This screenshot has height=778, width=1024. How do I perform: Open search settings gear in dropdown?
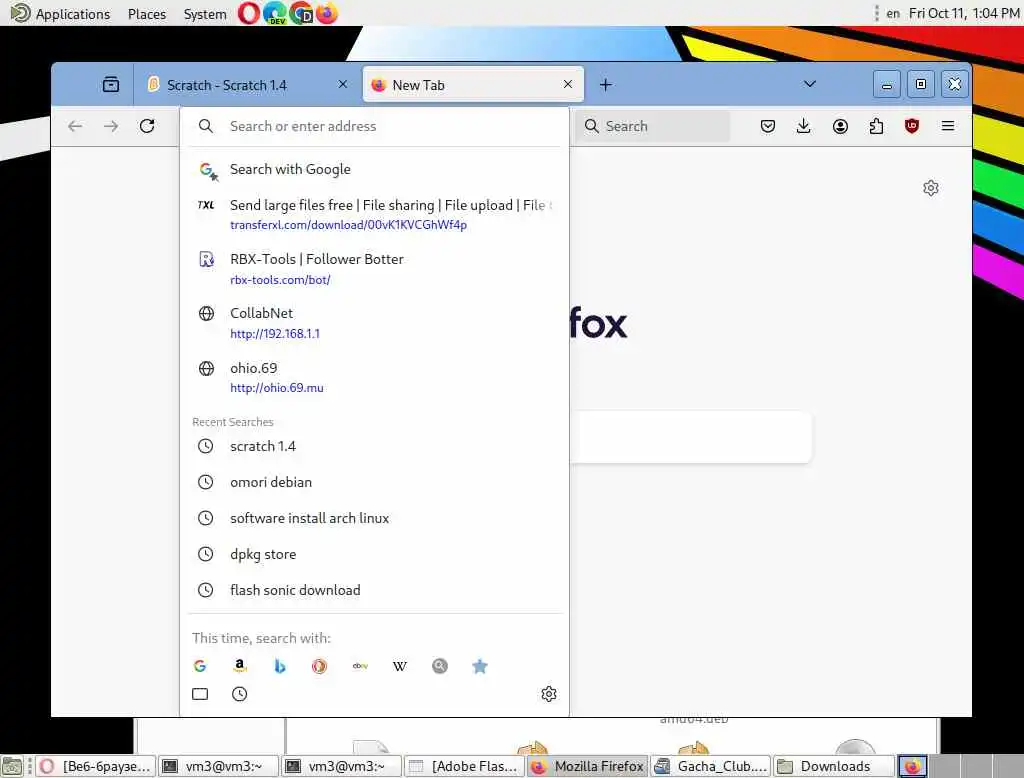click(549, 694)
